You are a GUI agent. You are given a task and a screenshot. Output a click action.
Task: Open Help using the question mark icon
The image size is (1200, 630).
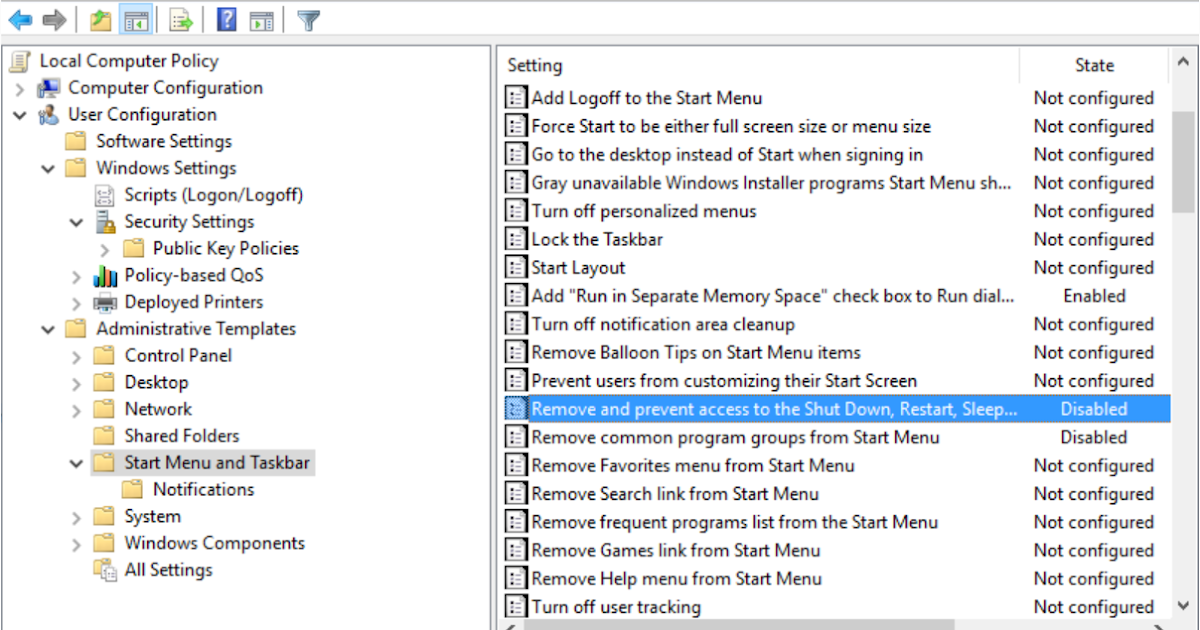tap(225, 17)
